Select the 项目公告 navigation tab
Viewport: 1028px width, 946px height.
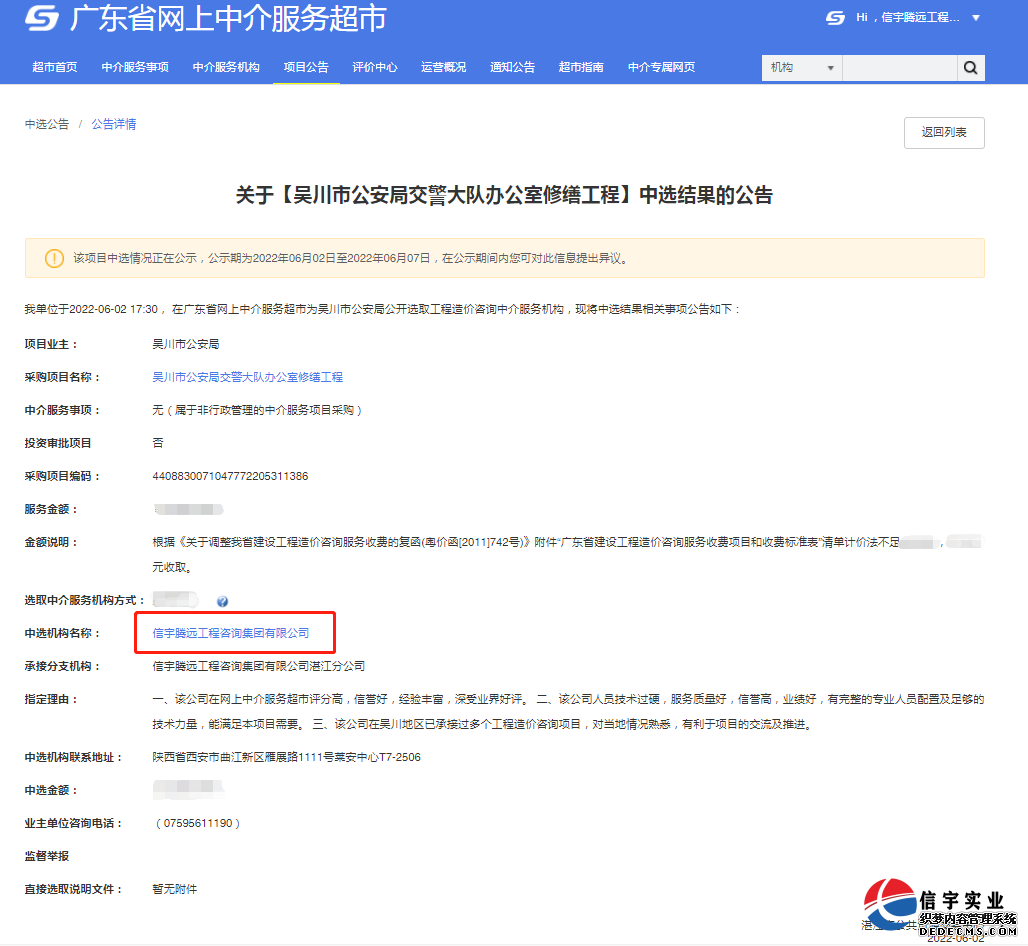[306, 67]
